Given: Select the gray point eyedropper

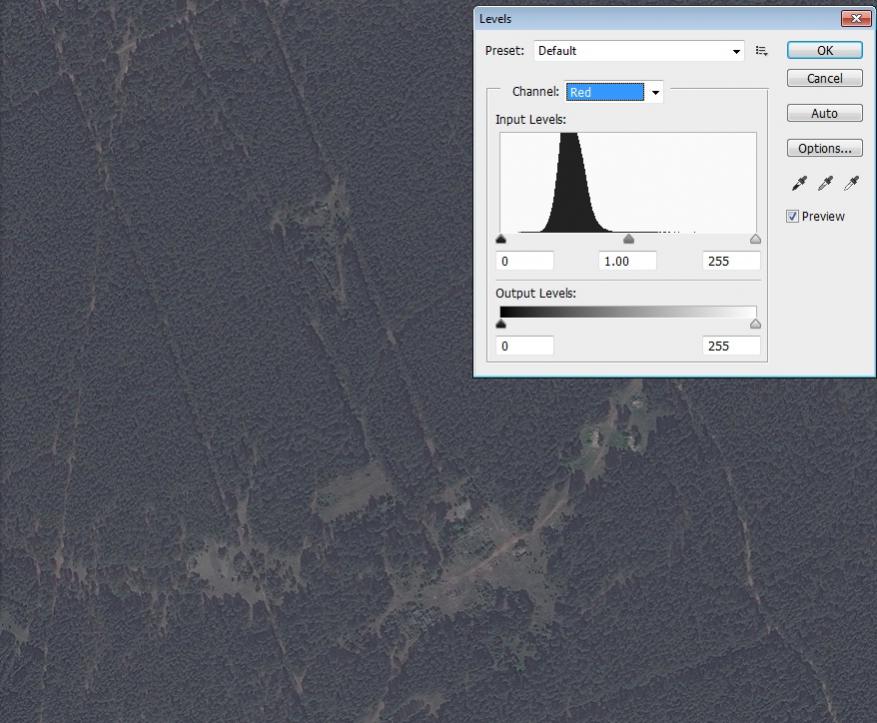Looking at the screenshot, I should point(825,183).
